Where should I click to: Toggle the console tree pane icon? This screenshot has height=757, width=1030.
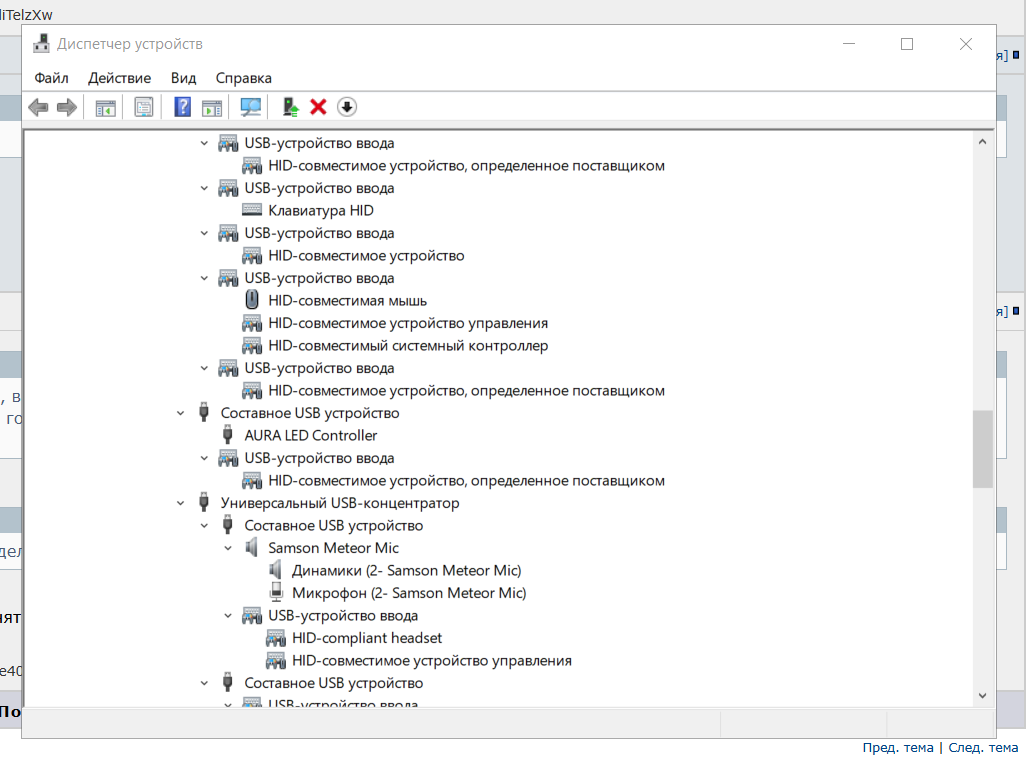click(106, 107)
